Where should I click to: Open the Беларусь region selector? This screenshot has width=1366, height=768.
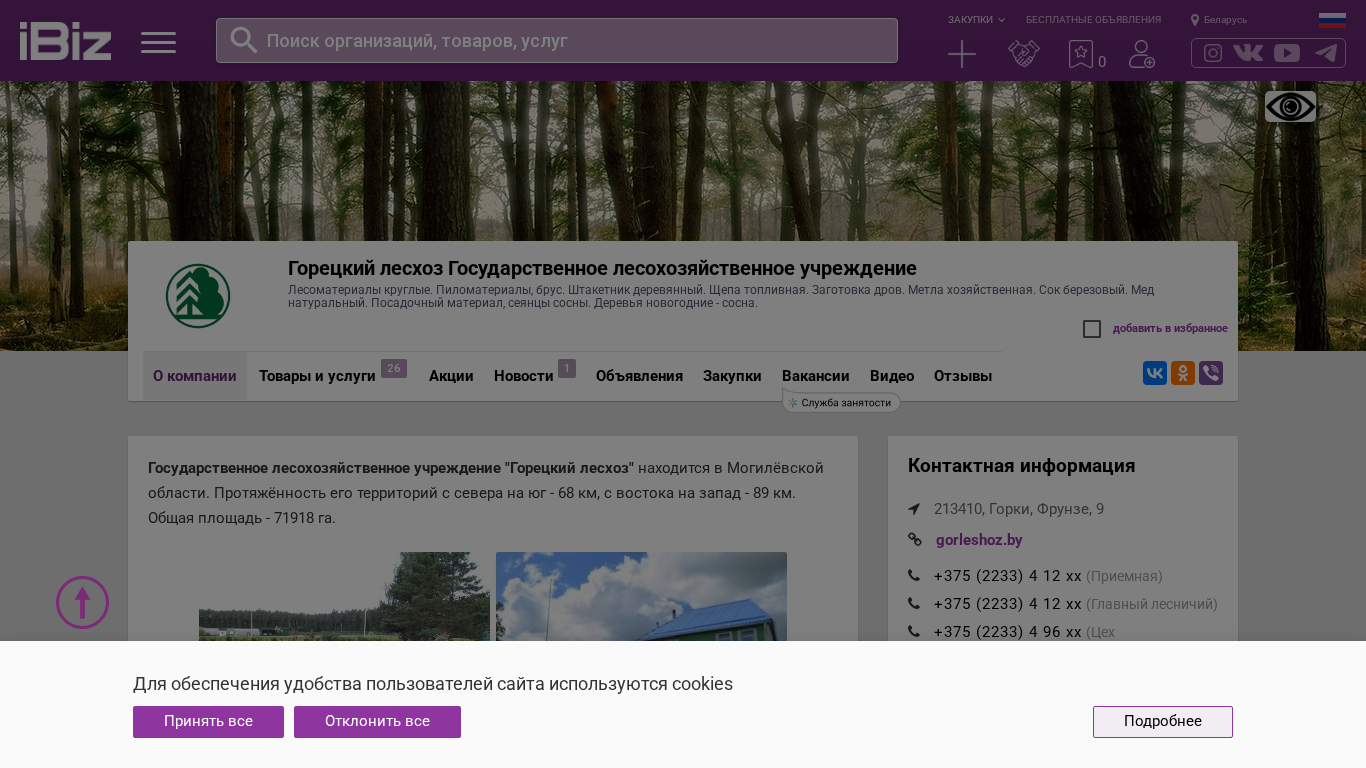coord(1218,20)
